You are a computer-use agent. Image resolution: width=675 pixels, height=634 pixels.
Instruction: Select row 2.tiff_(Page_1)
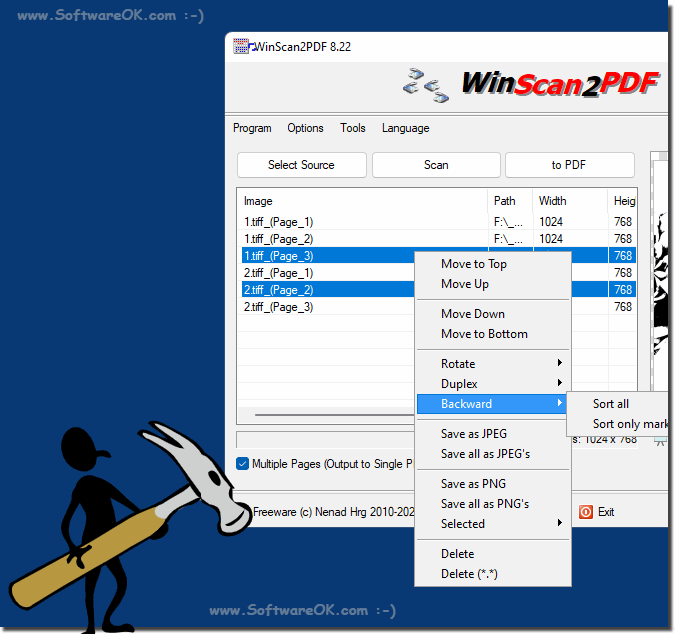coord(327,273)
